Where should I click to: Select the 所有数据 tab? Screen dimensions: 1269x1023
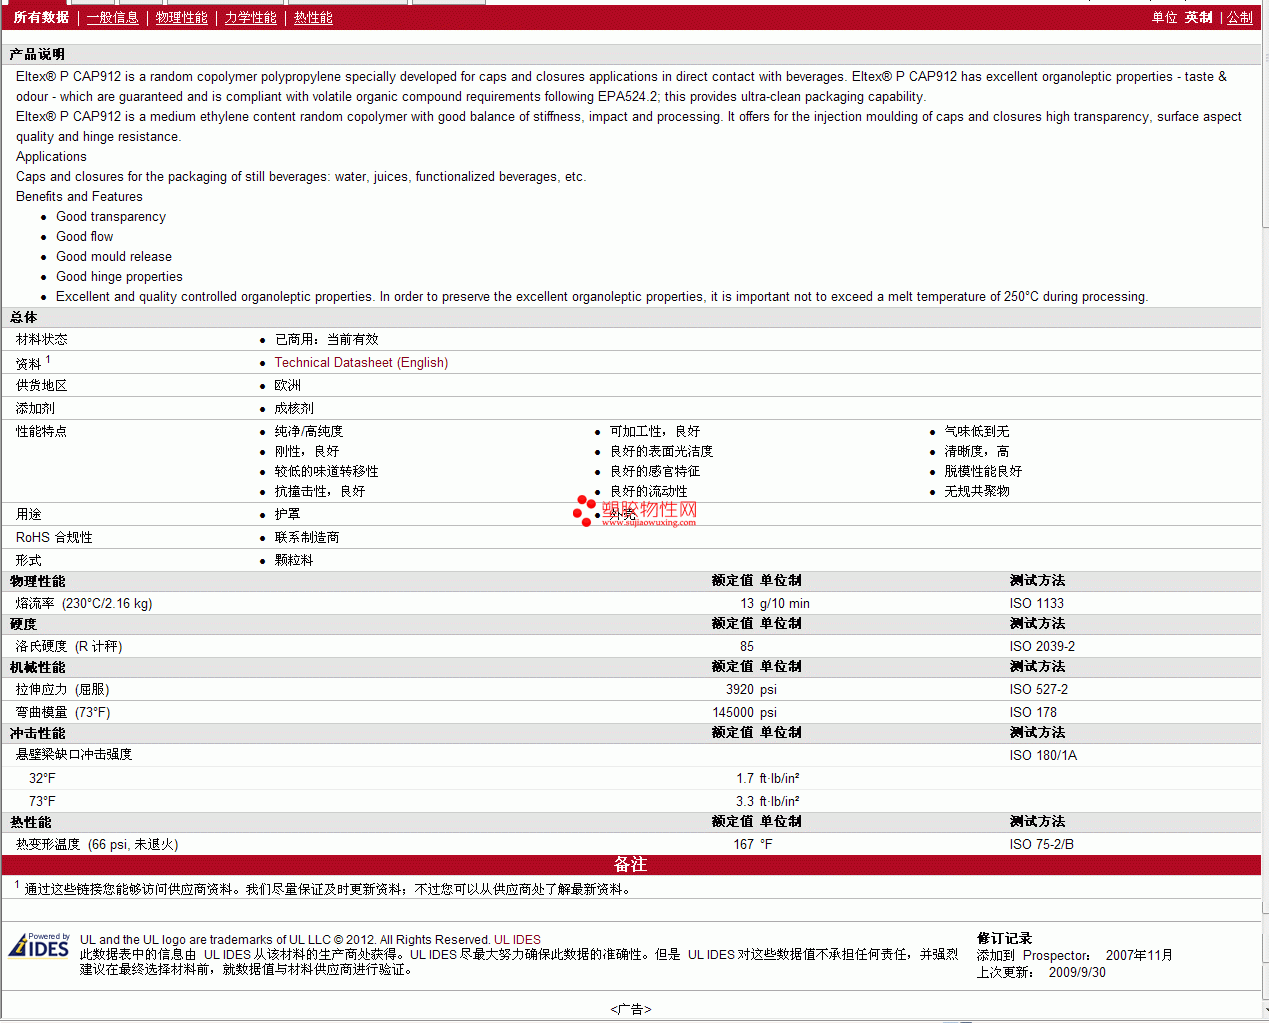[41, 18]
